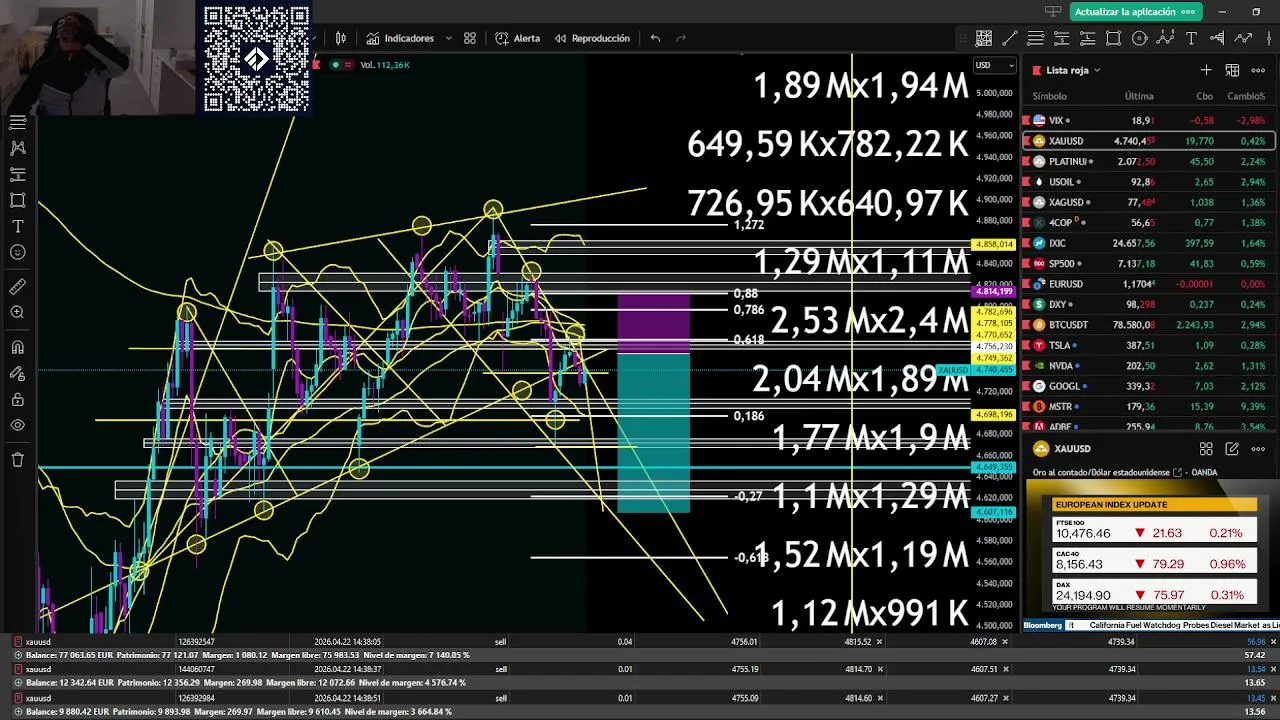Image resolution: width=1280 pixels, height=720 pixels.
Task: Sort watchlist by Cbo column
Action: point(1205,96)
